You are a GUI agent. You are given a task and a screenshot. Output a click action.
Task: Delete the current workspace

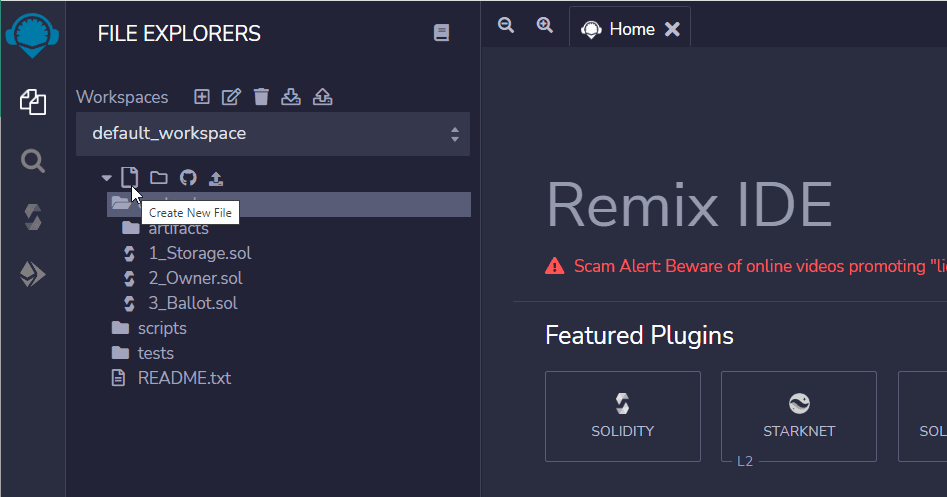[x=261, y=97]
